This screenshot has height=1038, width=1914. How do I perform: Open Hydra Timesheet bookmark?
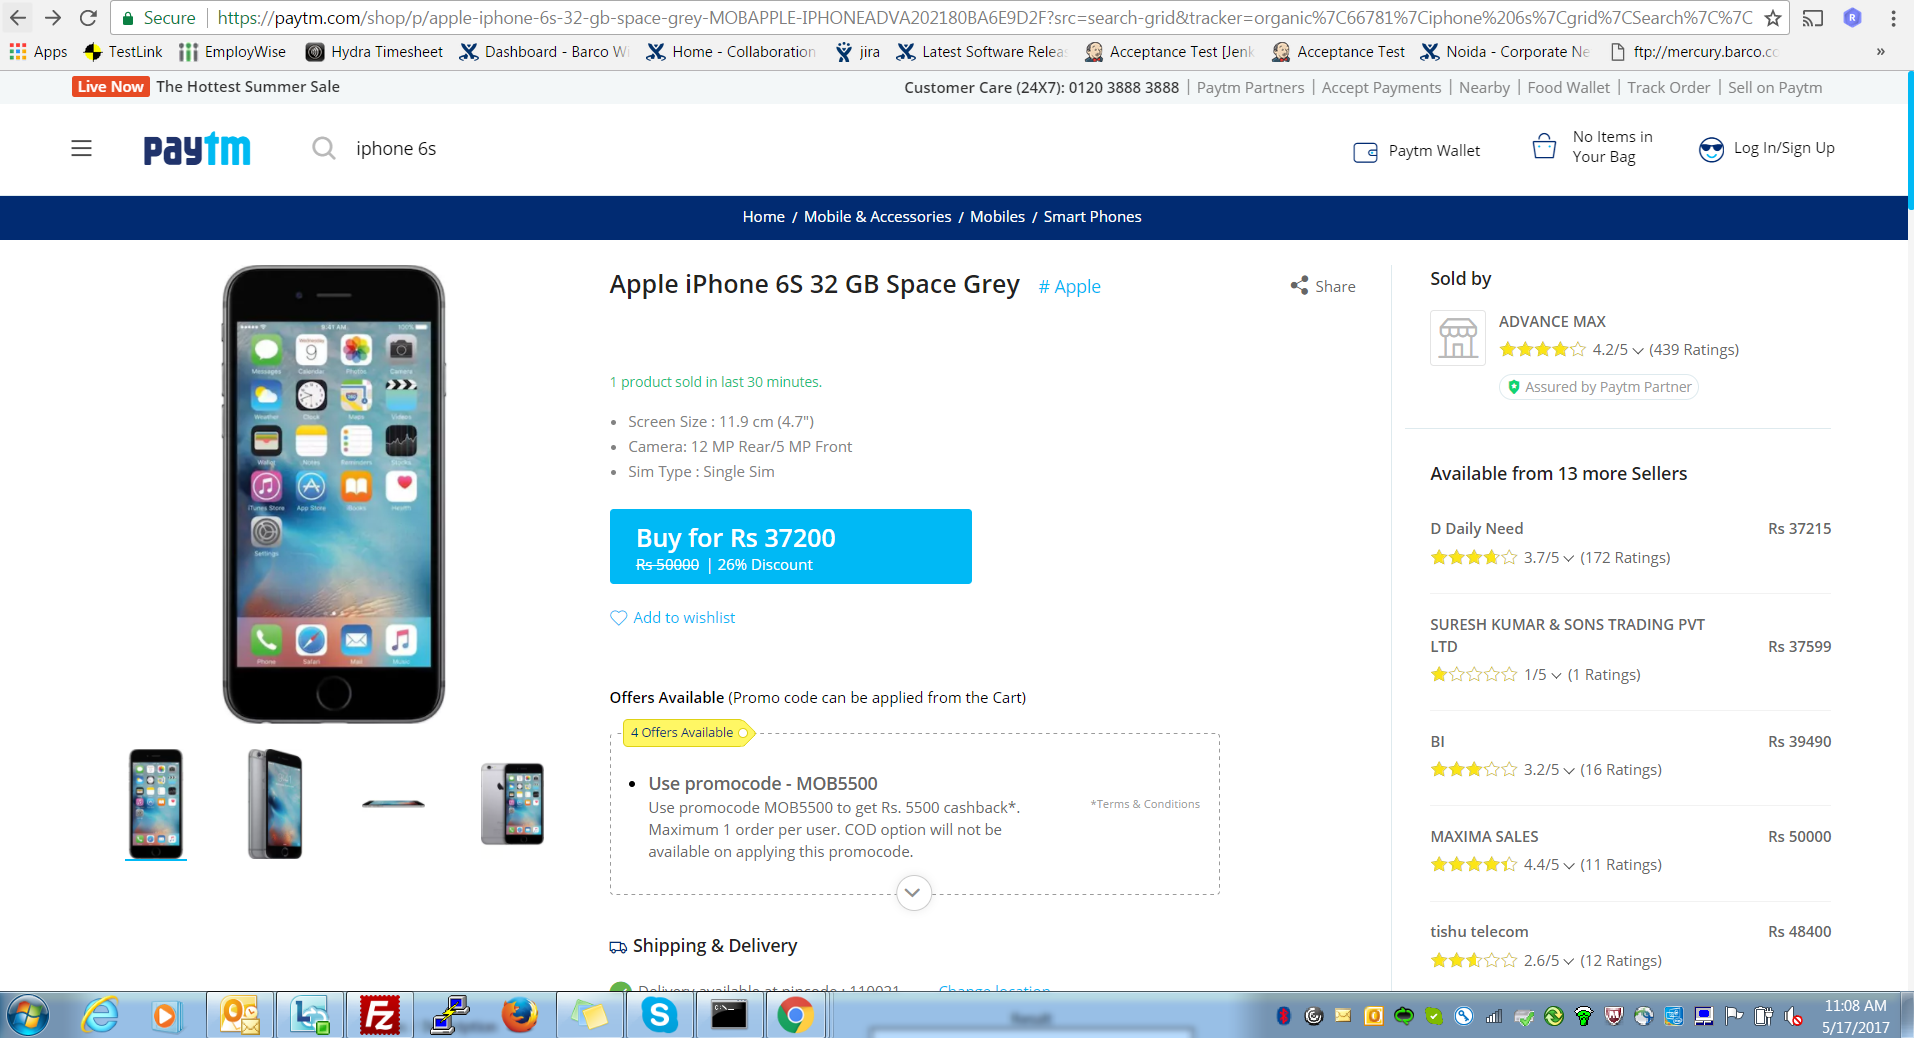pyautogui.click(x=374, y=52)
